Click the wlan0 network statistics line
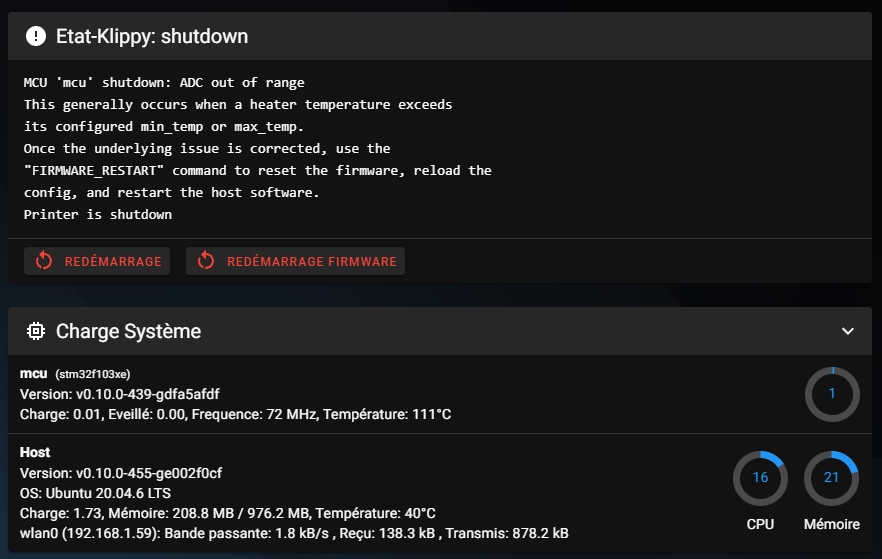Image resolution: width=882 pixels, height=559 pixels. click(x=294, y=532)
